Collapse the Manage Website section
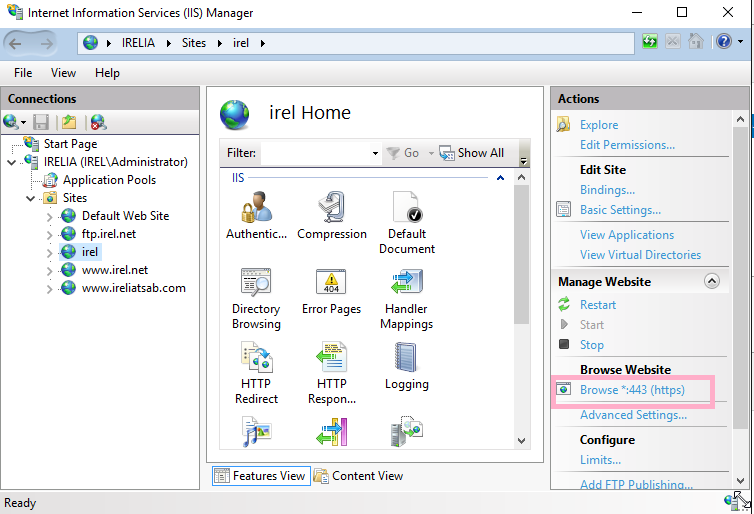The width and height of the screenshot is (754, 514). coord(712,281)
